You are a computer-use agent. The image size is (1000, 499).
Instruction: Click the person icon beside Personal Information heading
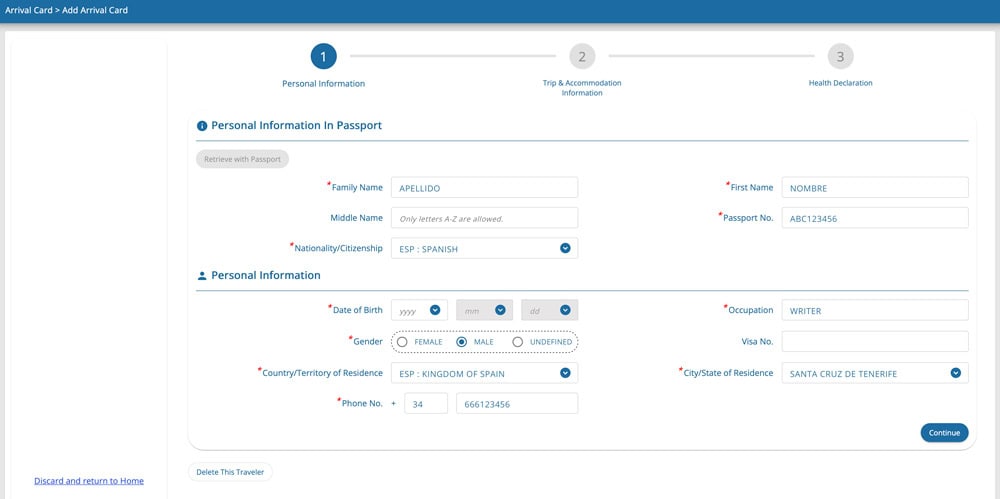tap(202, 276)
